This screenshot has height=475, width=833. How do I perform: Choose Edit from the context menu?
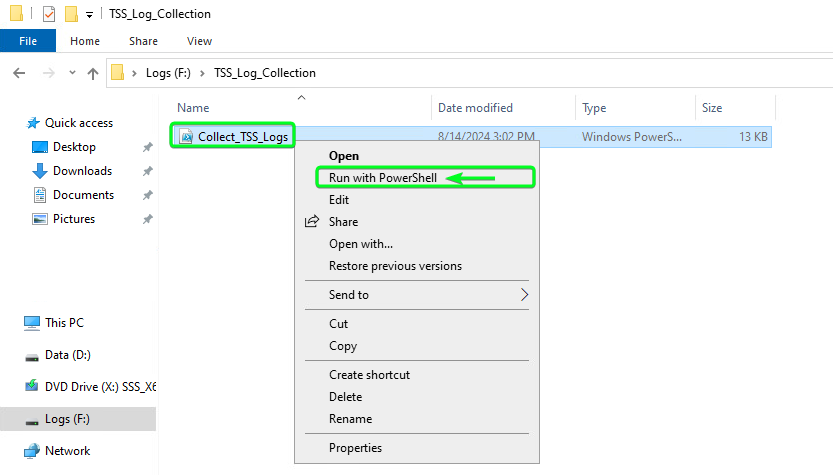339,200
